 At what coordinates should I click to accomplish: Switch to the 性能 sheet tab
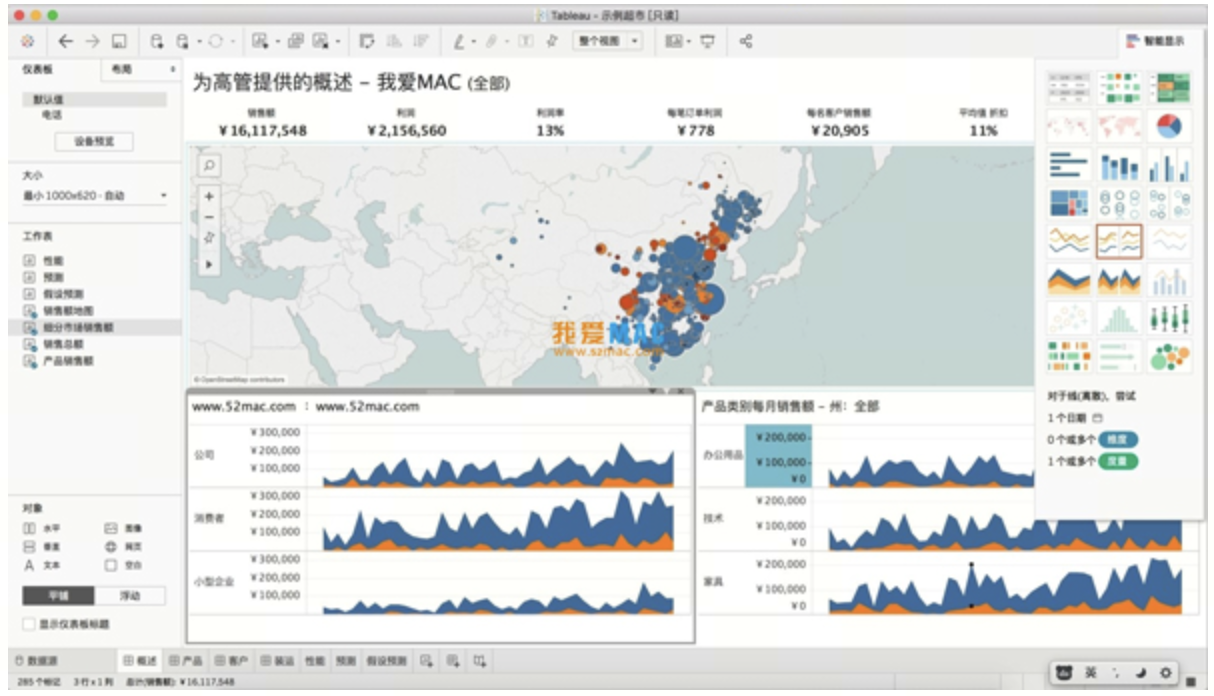314,661
